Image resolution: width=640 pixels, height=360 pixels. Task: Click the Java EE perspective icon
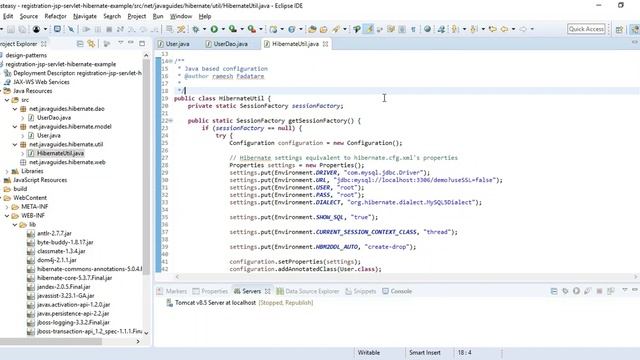coord(635,29)
